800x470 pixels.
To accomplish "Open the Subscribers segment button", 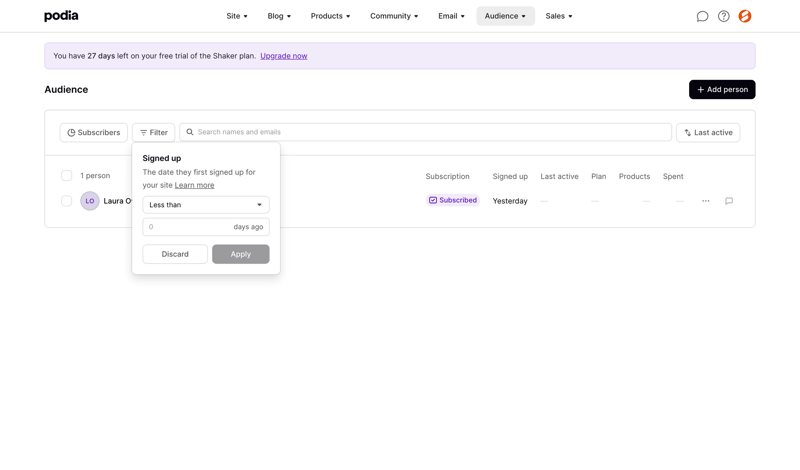I will click(x=93, y=133).
